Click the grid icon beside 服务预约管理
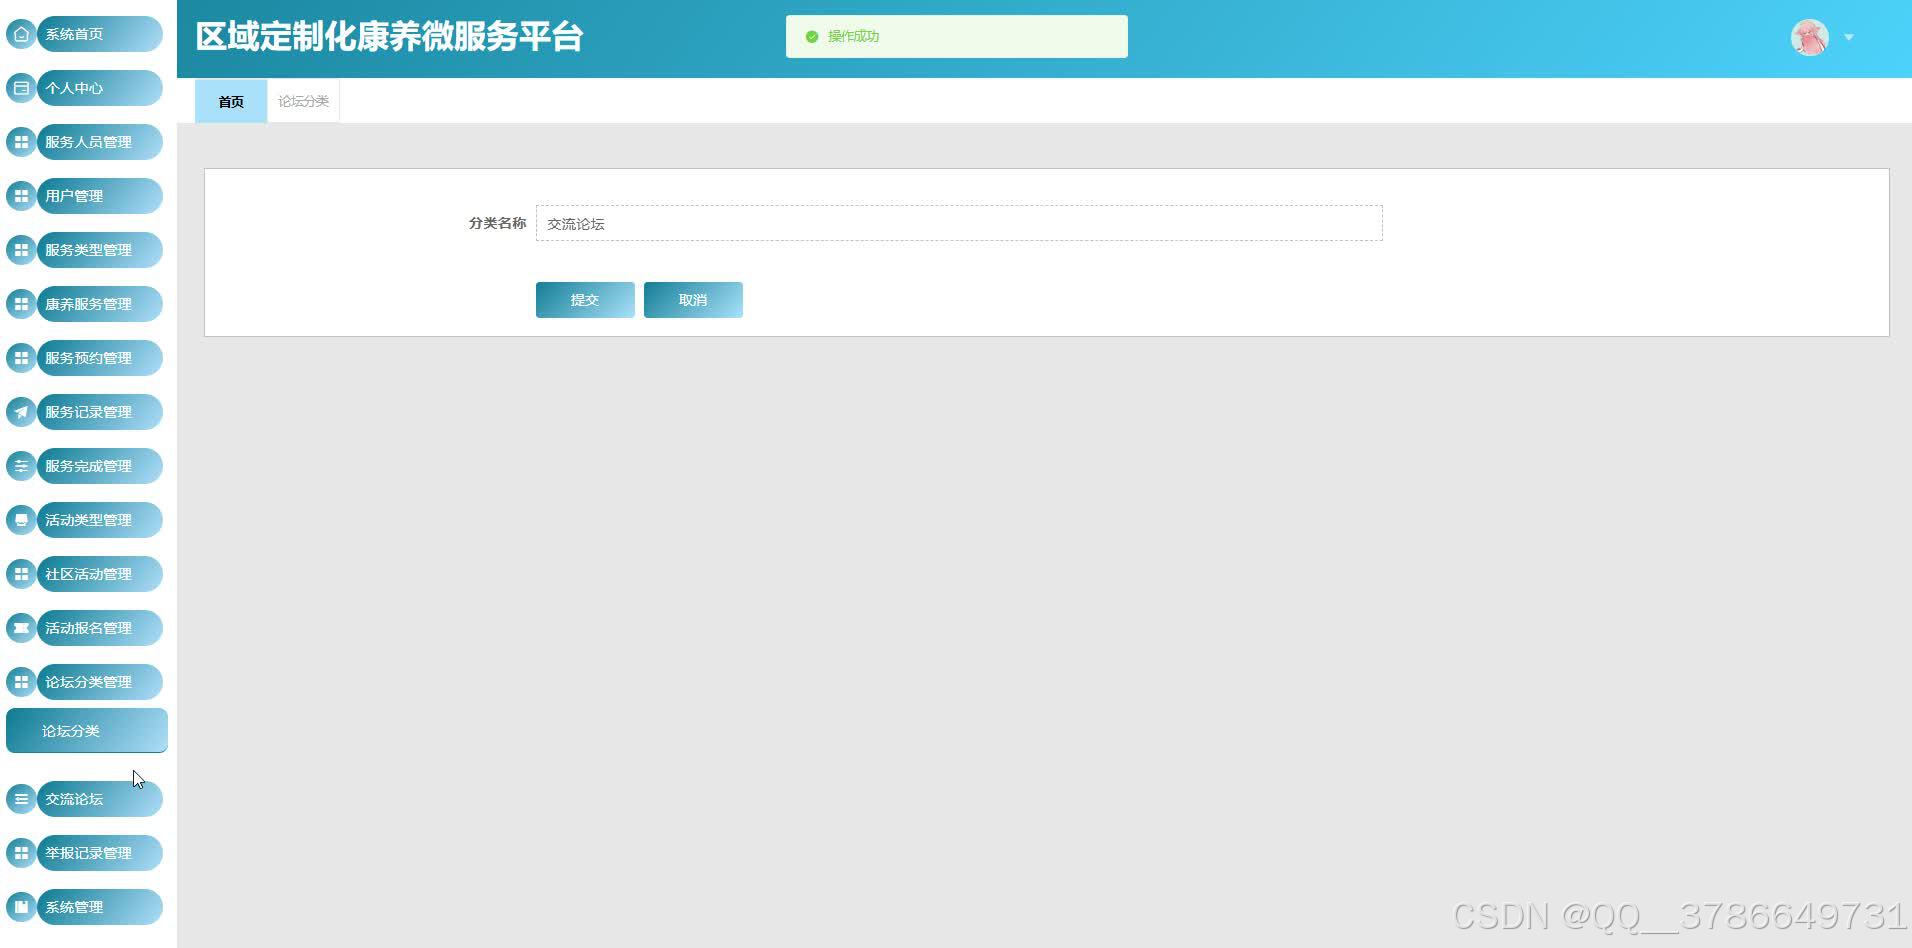Image resolution: width=1912 pixels, height=948 pixels. click(x=21, y=358)
